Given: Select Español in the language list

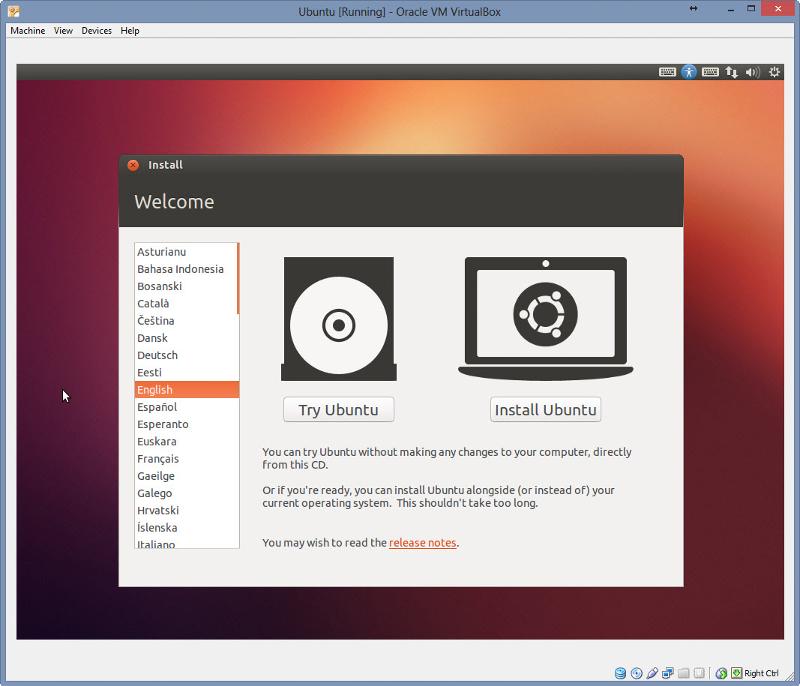Looking at the screenshot, I should 186,407.
